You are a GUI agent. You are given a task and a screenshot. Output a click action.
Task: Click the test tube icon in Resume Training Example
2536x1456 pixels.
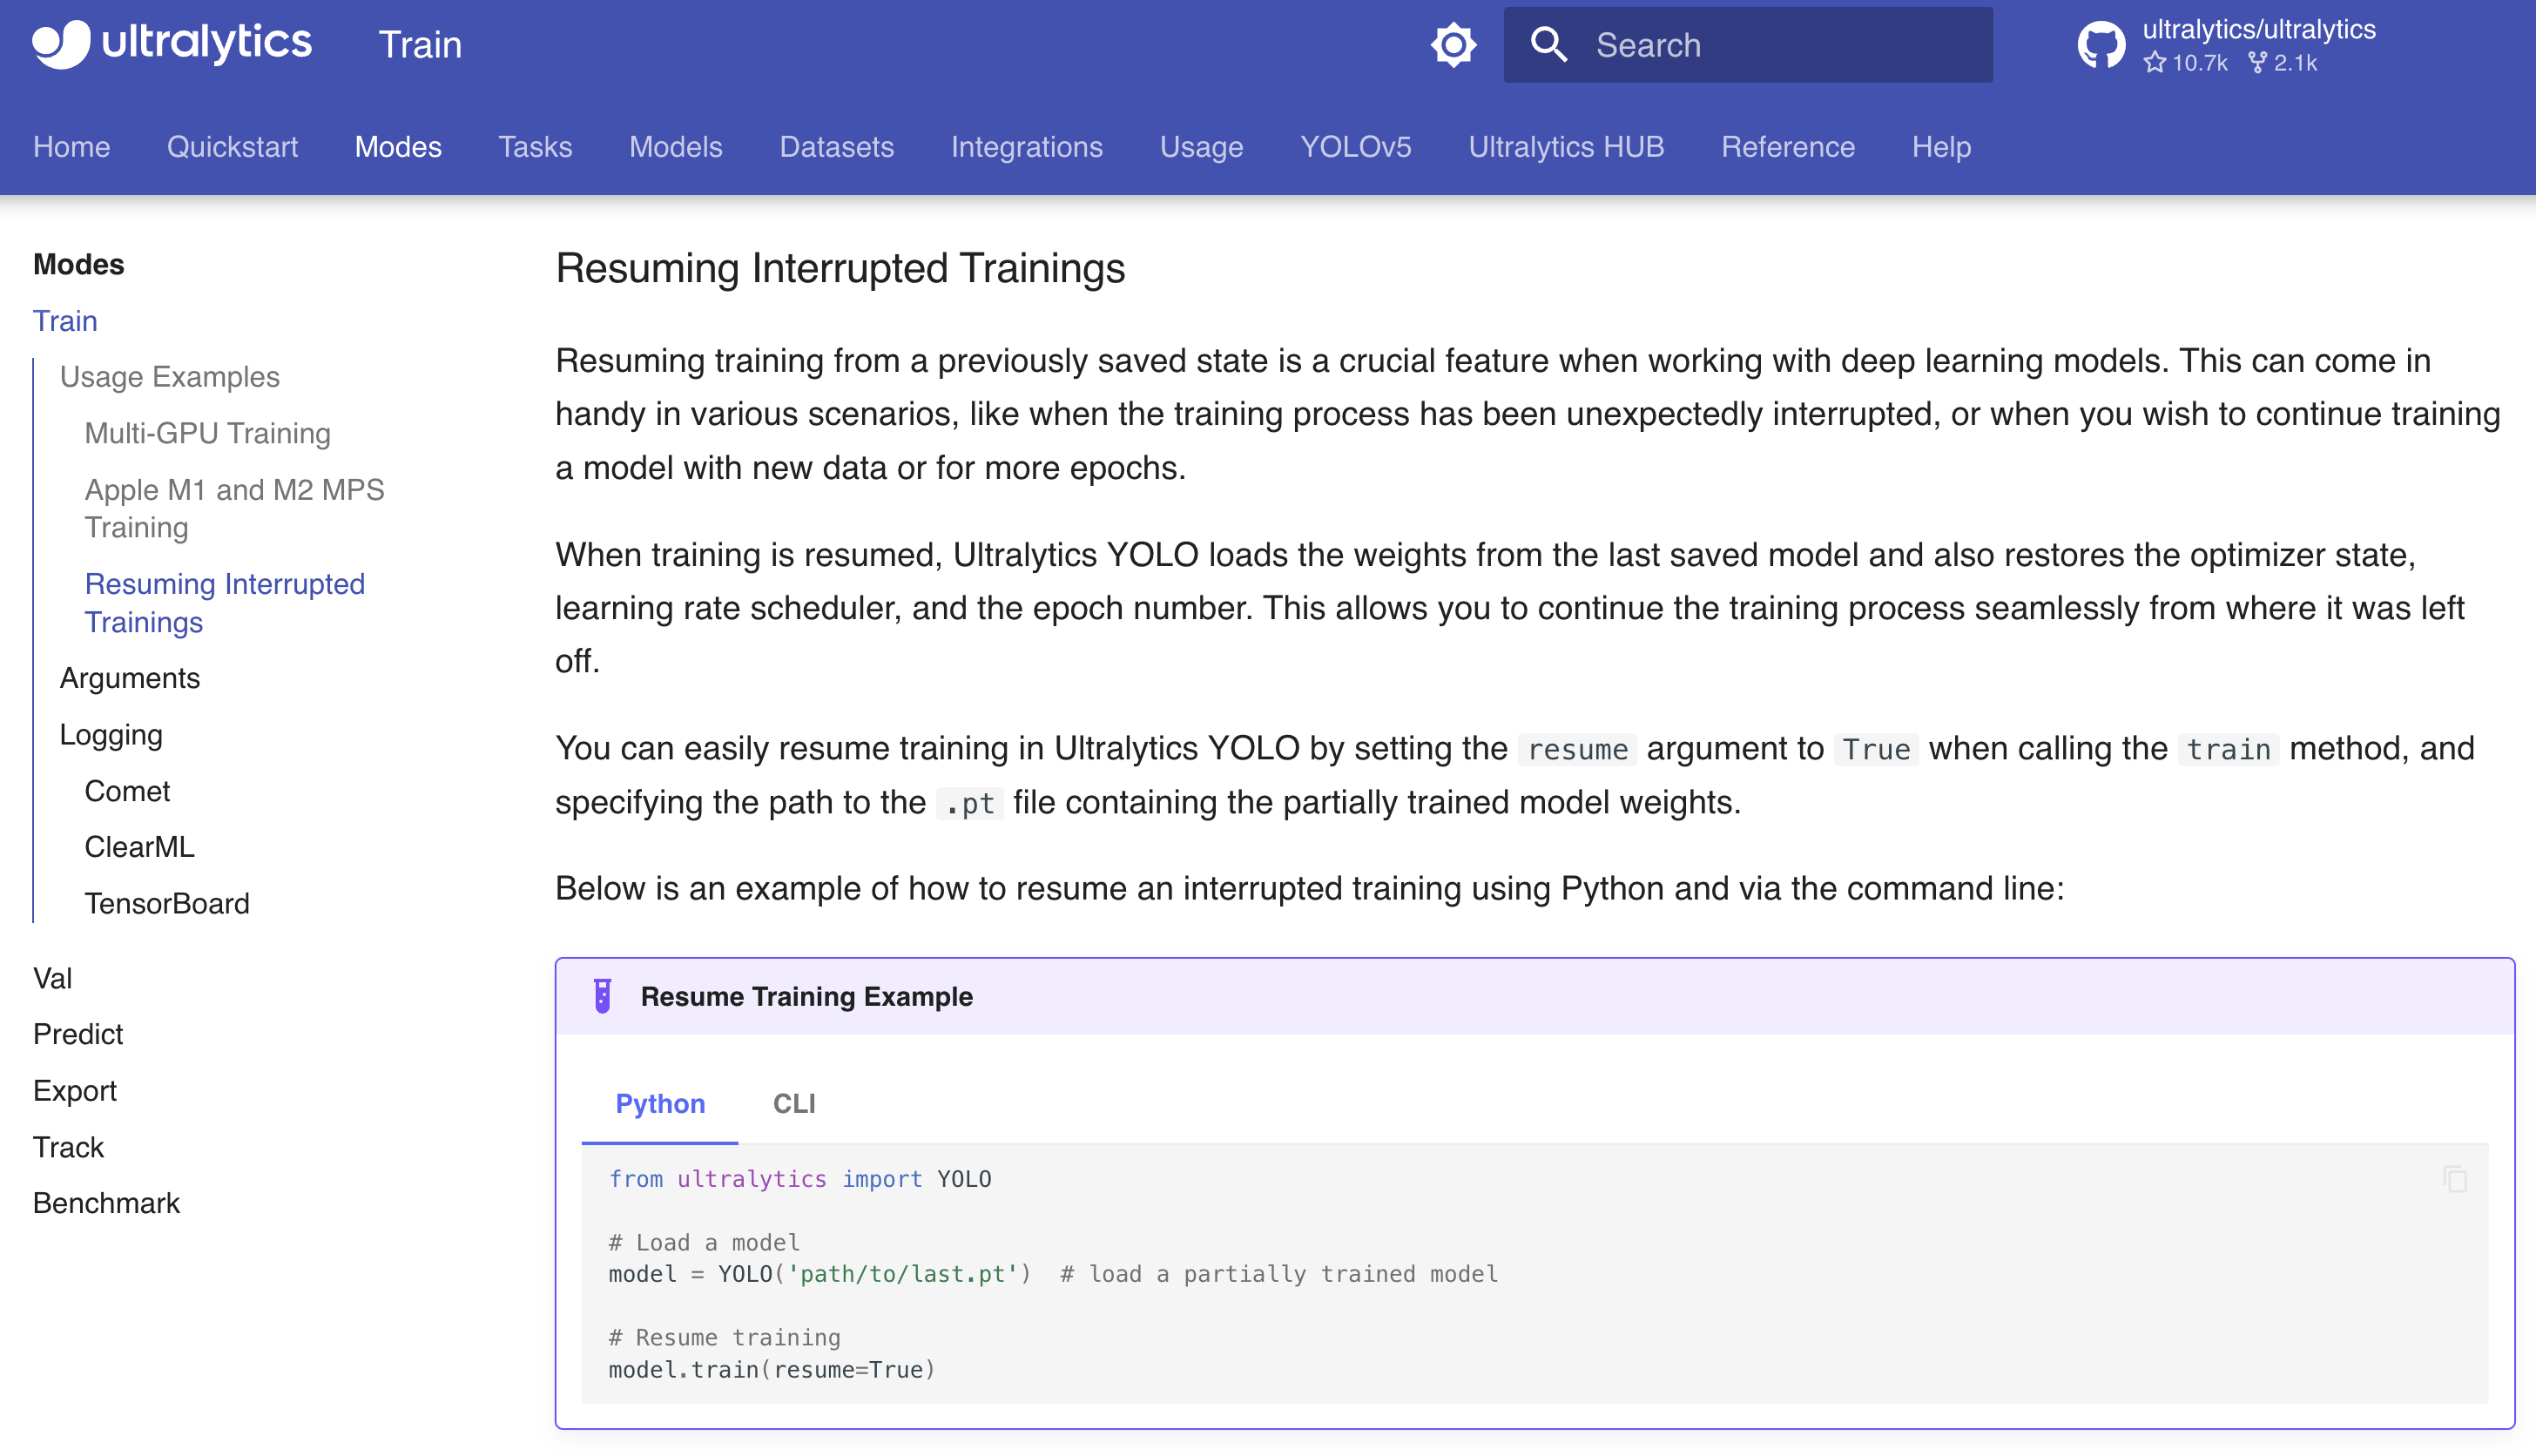pyautogui.click(x=603, y=996)
